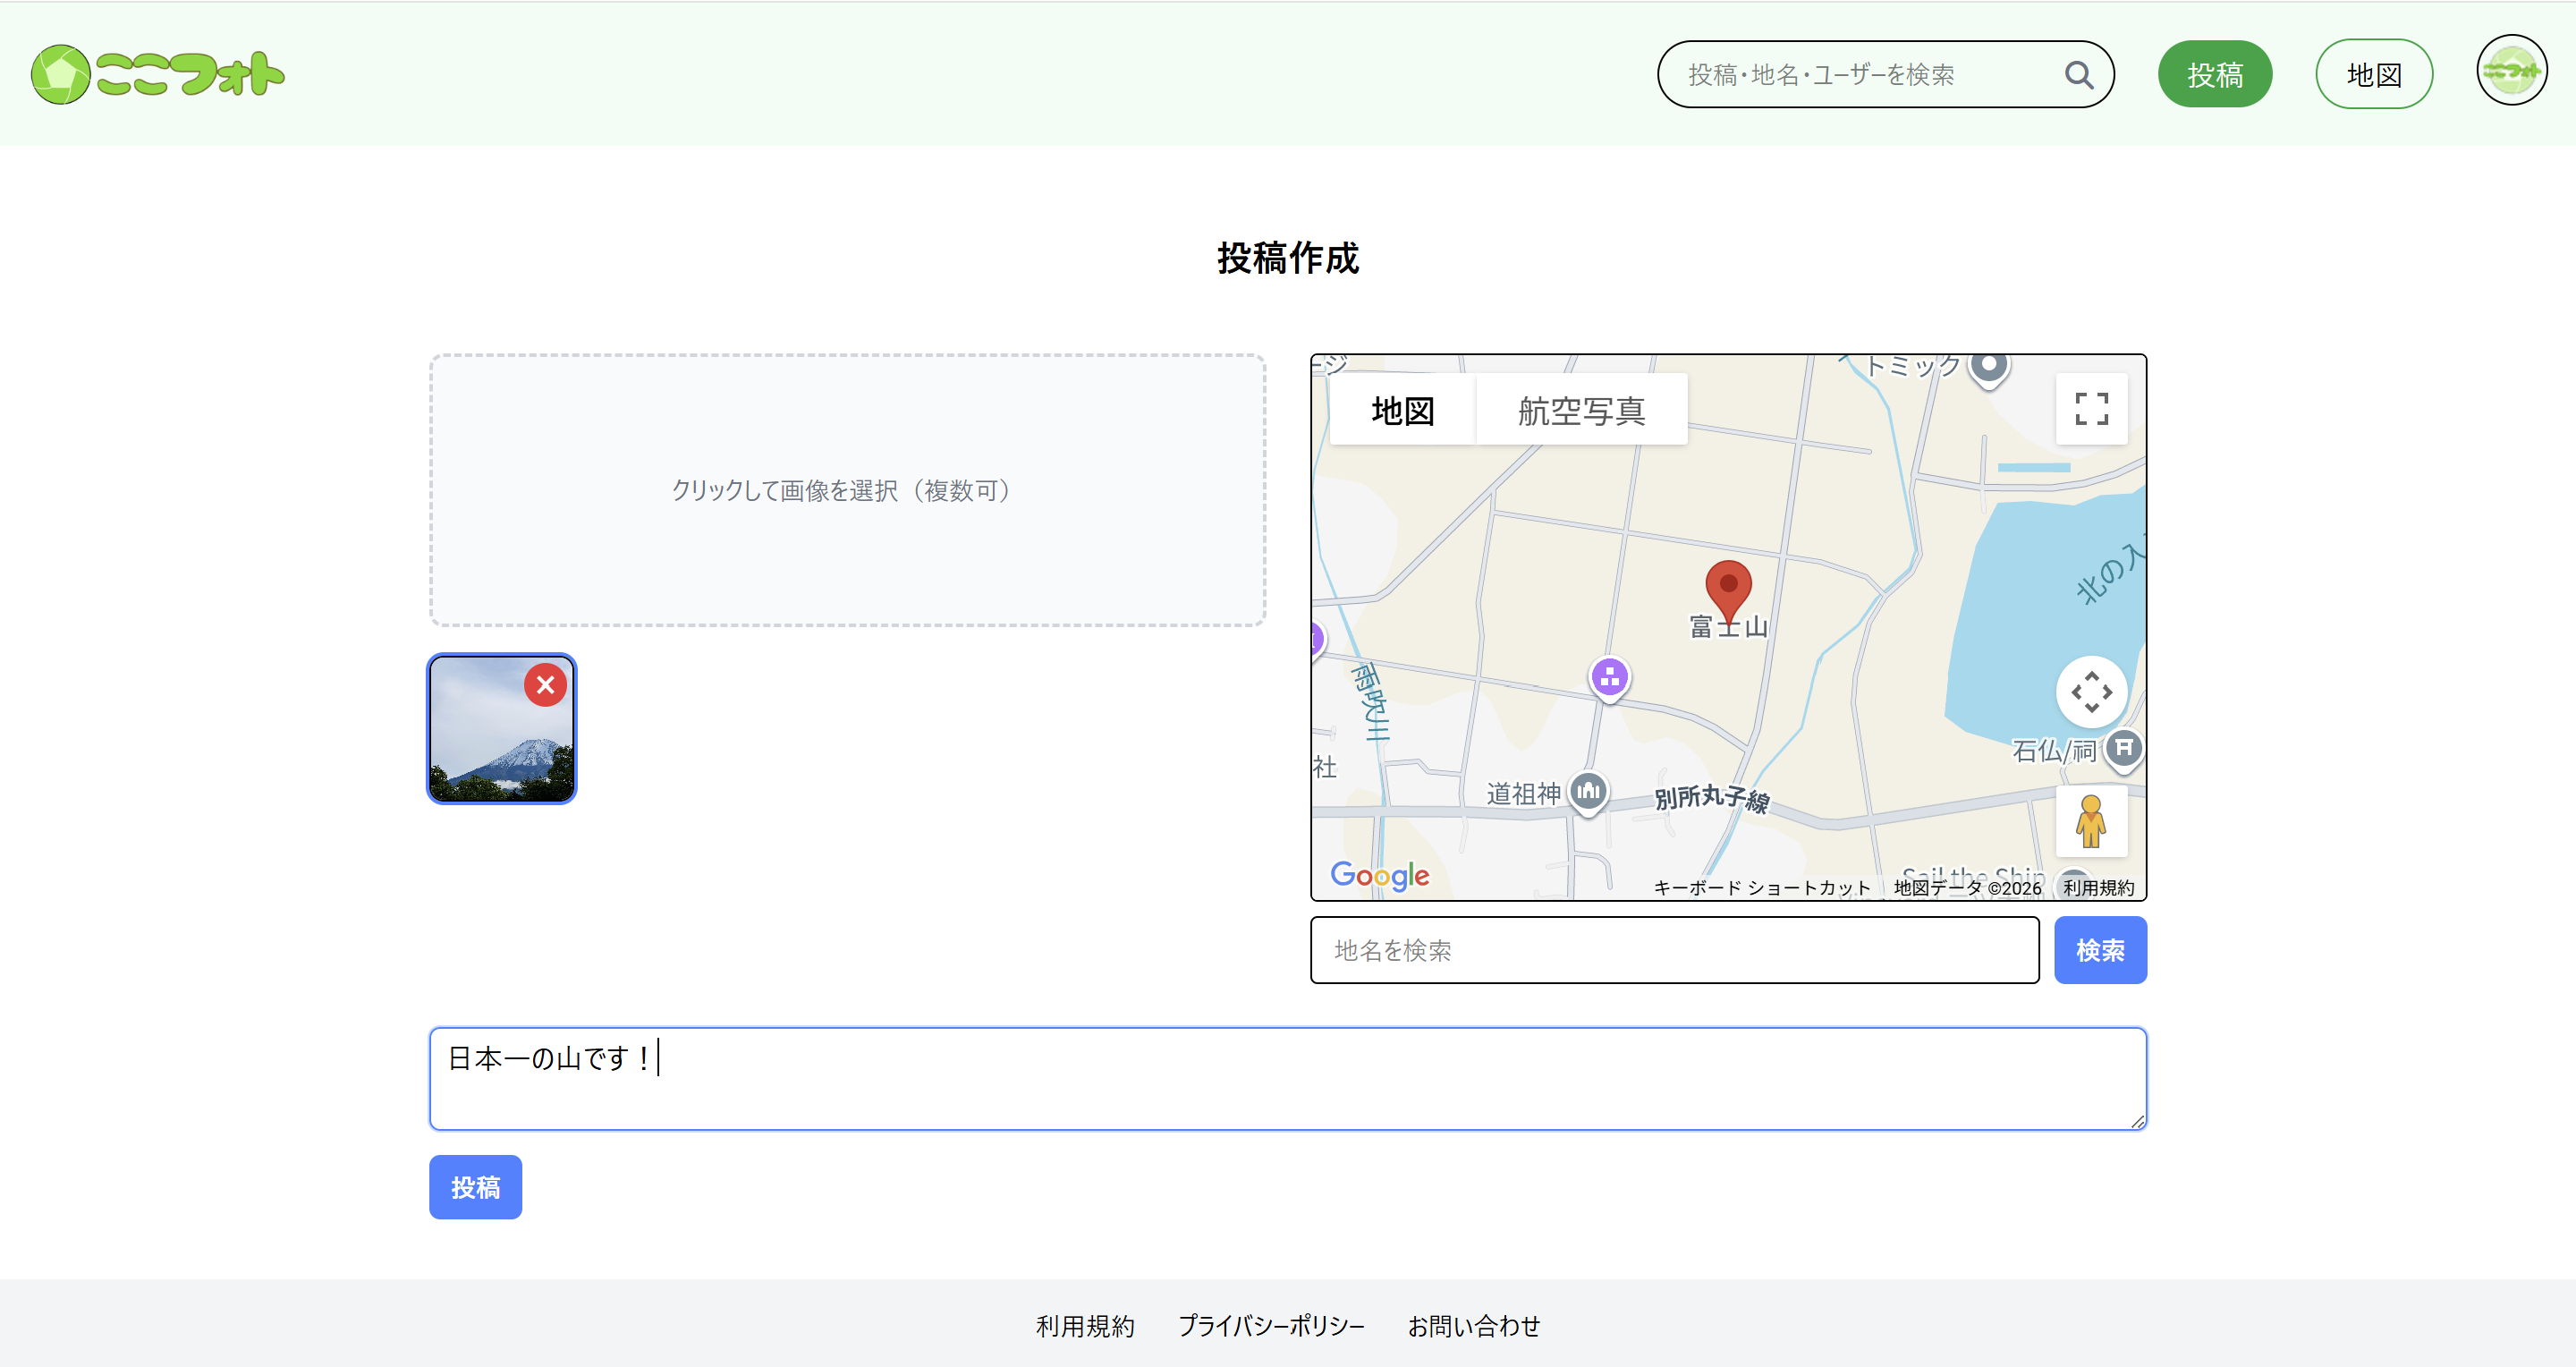Open the 地図 page from header
Image resolution: width=2576 pixels, height=1367 pixels.
(2373, 75)
